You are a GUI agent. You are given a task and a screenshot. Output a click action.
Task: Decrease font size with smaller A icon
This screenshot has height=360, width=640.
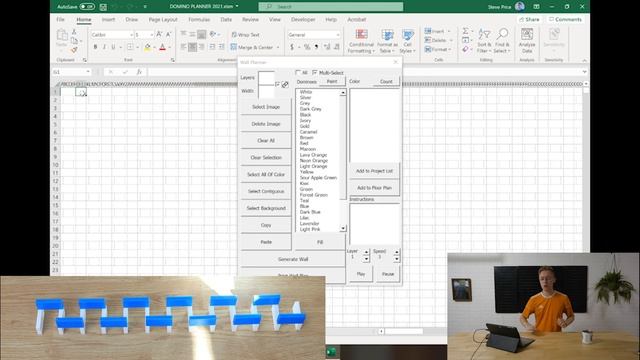point(168,35)
